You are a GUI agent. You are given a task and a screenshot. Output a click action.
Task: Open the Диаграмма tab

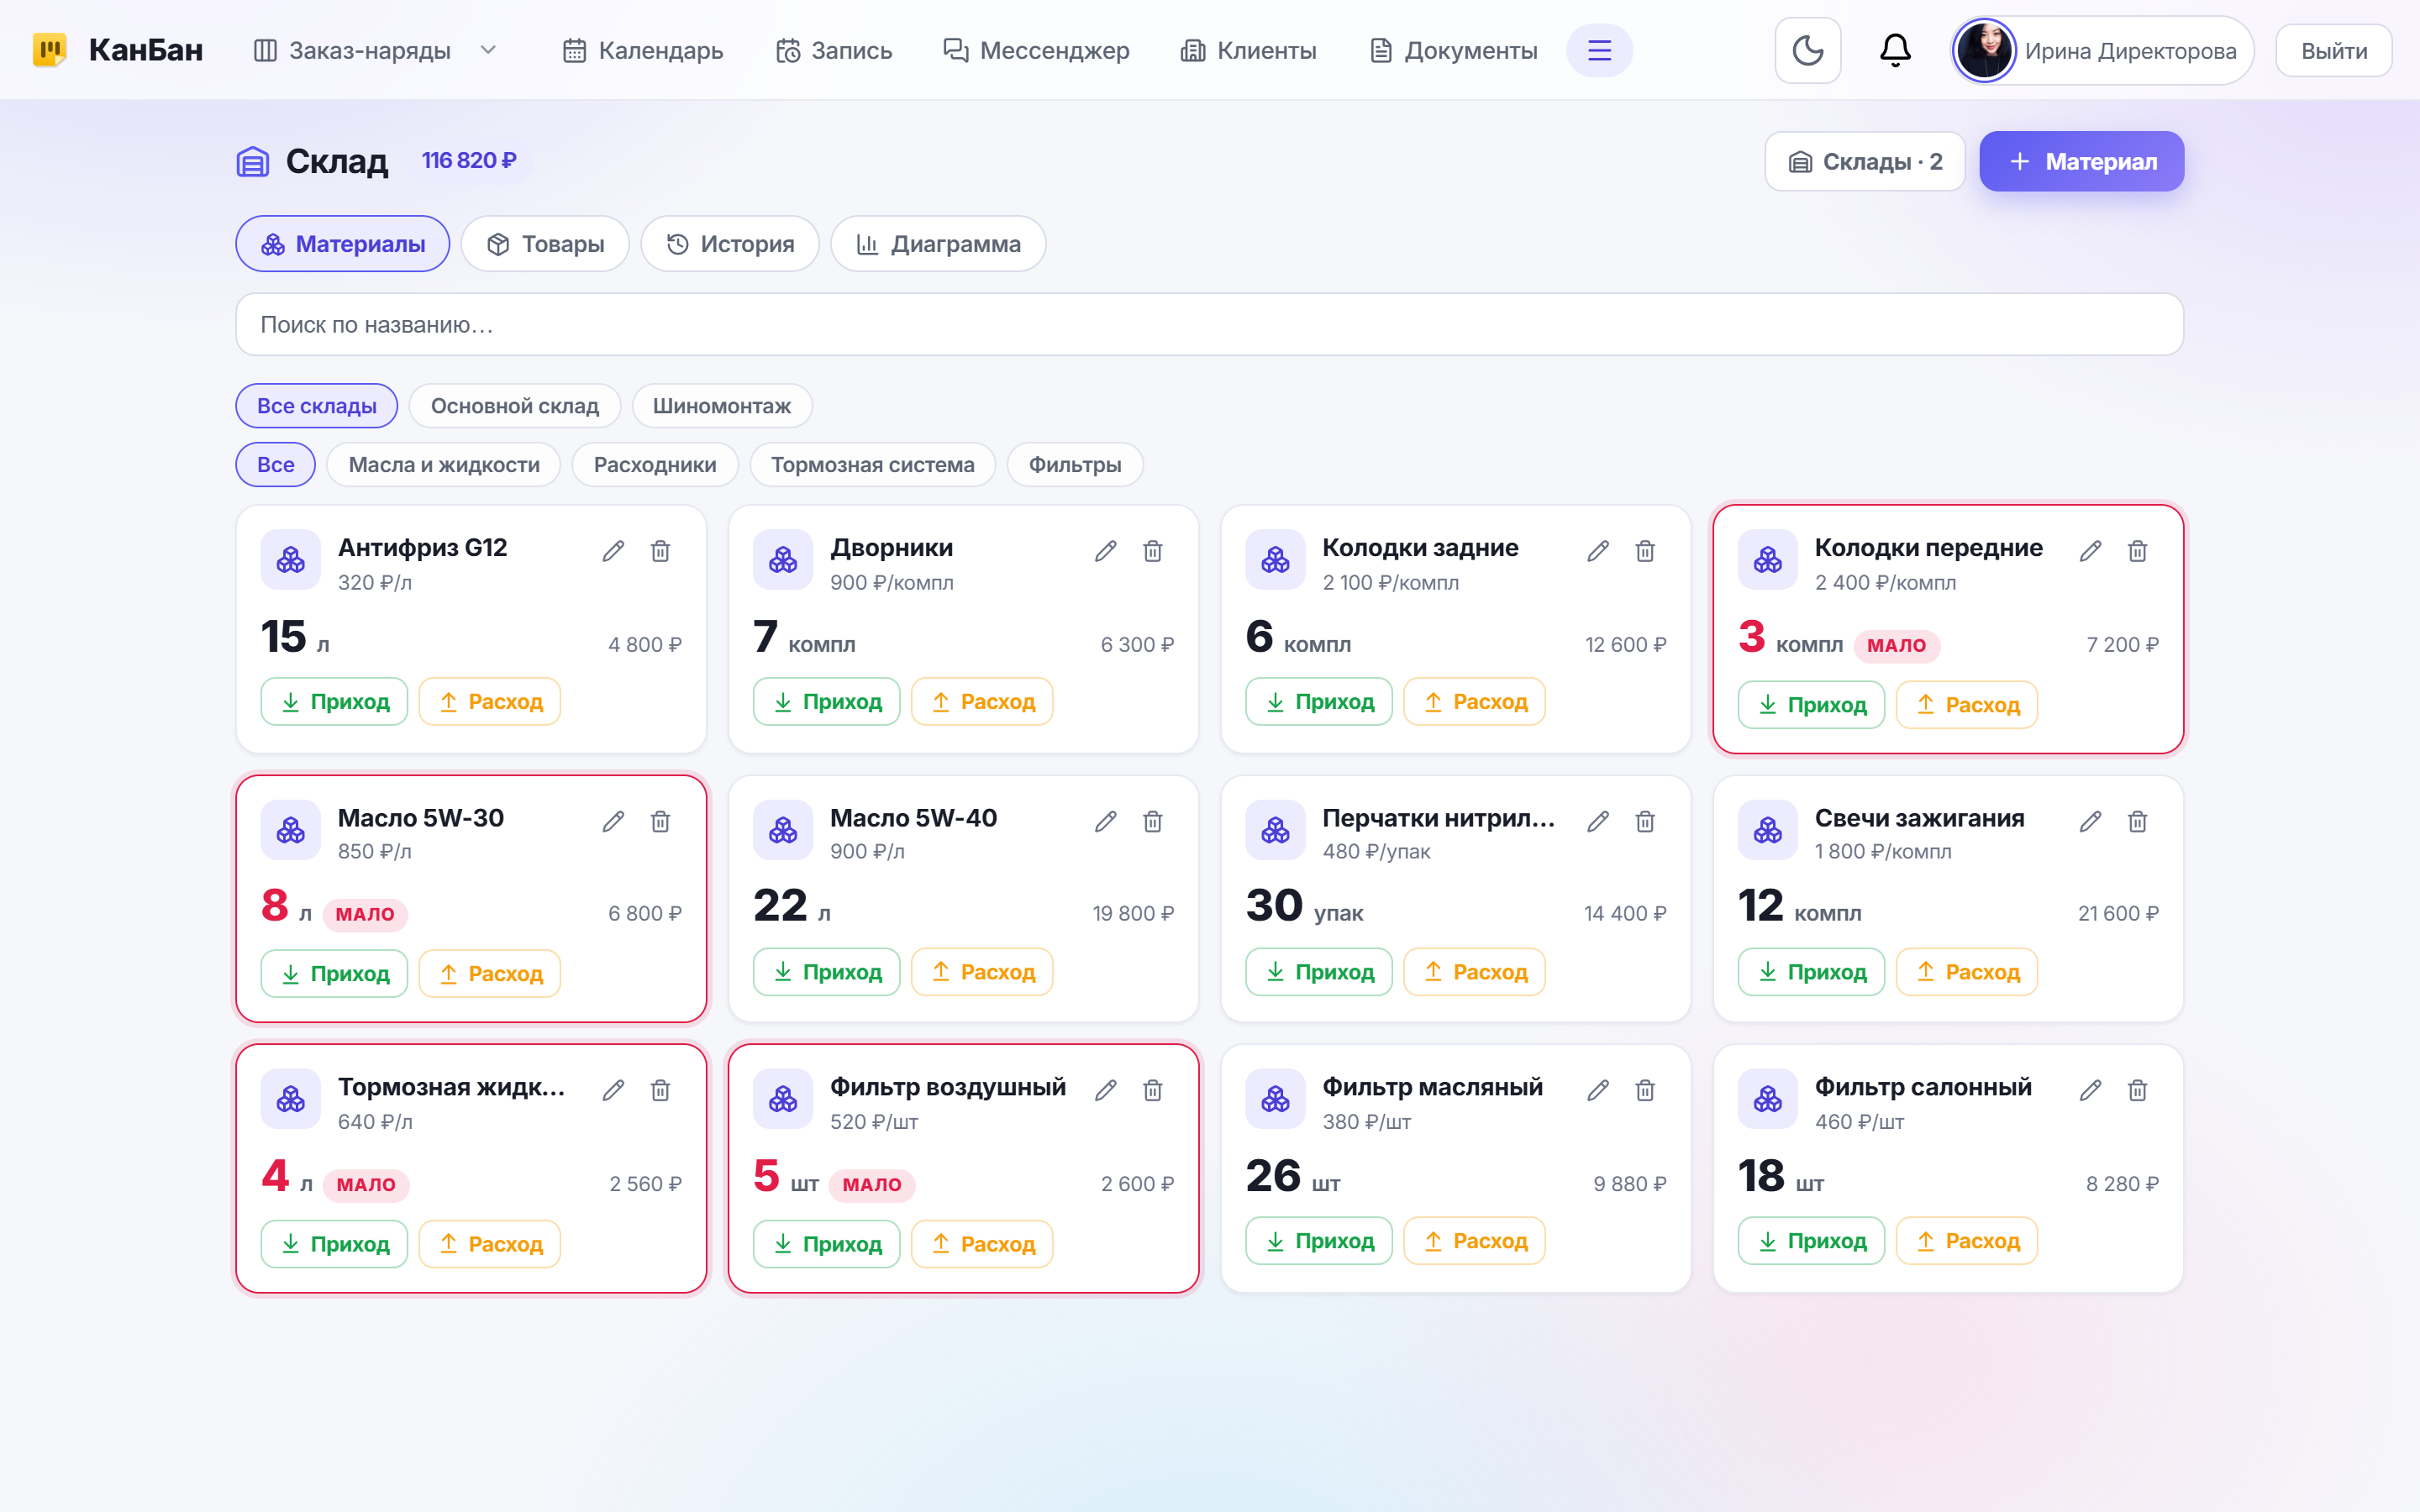point(938,244)
